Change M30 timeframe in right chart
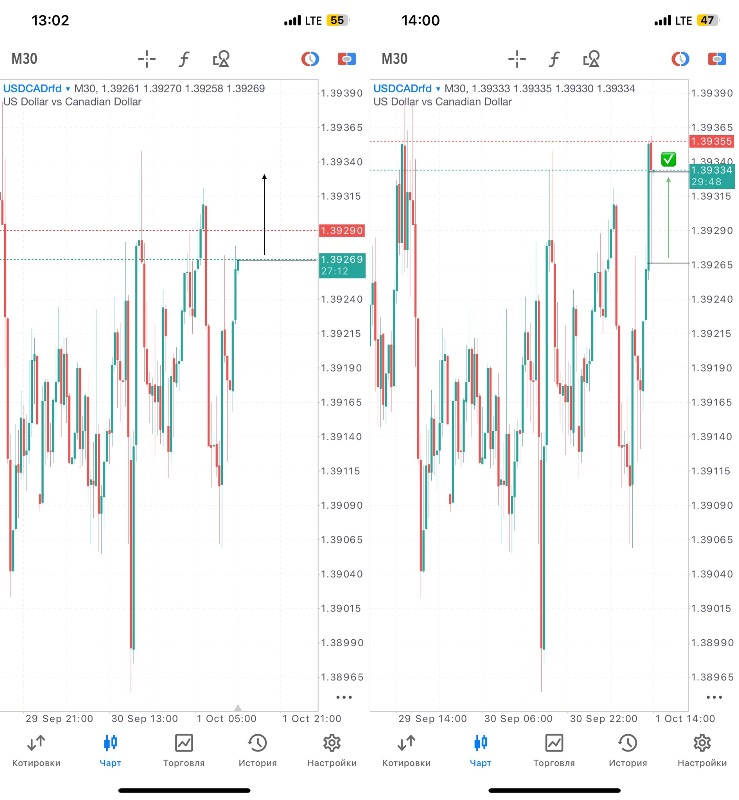Image resolution: width=739 pixels, height=800 pixels. tap(394, 59)
